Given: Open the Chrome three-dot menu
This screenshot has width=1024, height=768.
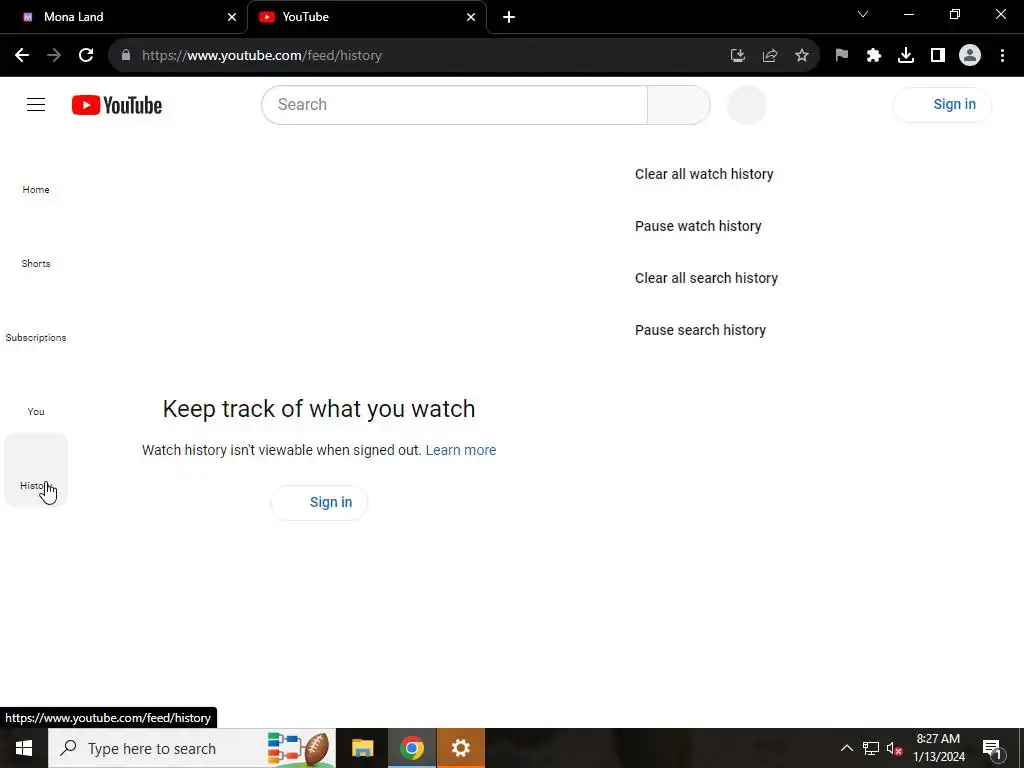Looking at the screenshot, I should pos(1002,56).
